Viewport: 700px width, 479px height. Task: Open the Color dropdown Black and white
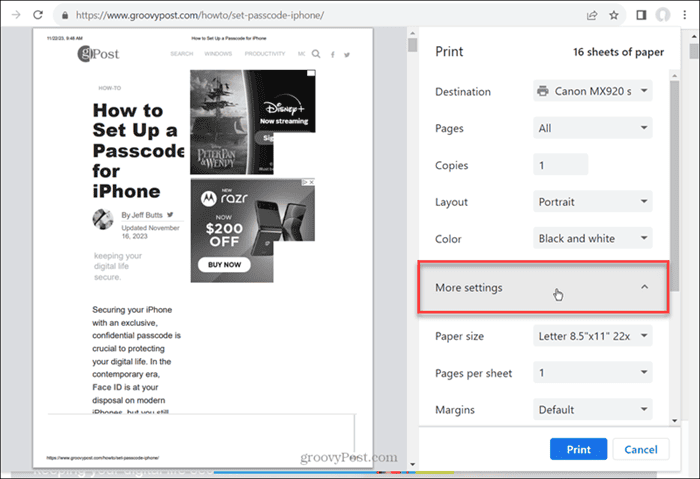(x=593, y=238)
